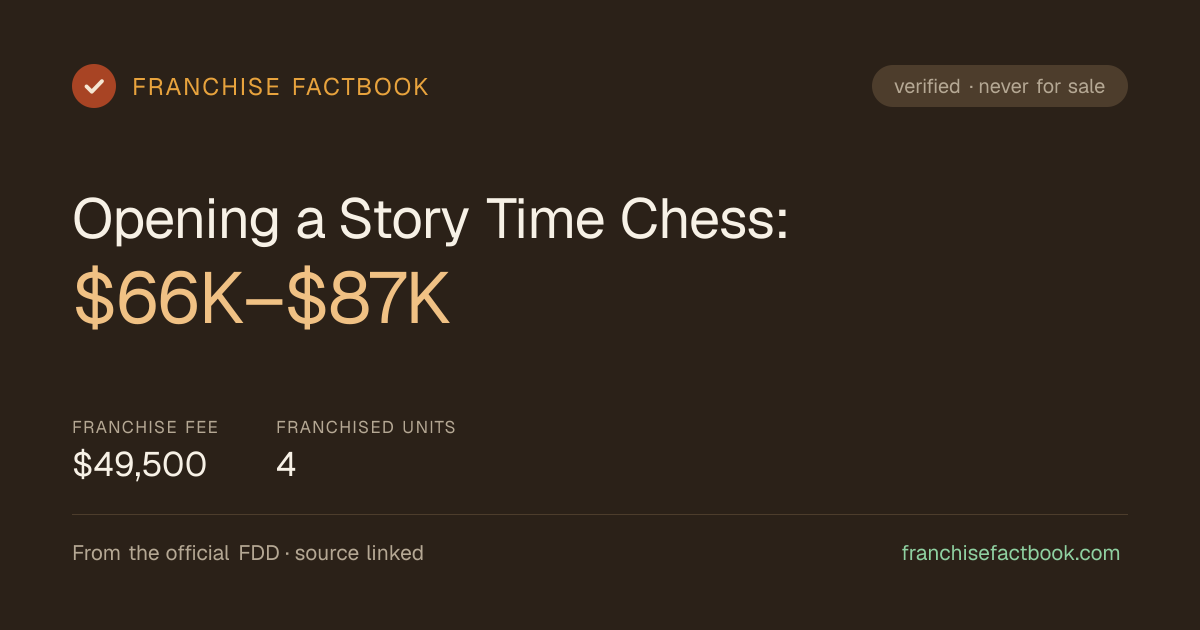
Task: Click the FRANCHISED UNITS label
Action: 366,427
